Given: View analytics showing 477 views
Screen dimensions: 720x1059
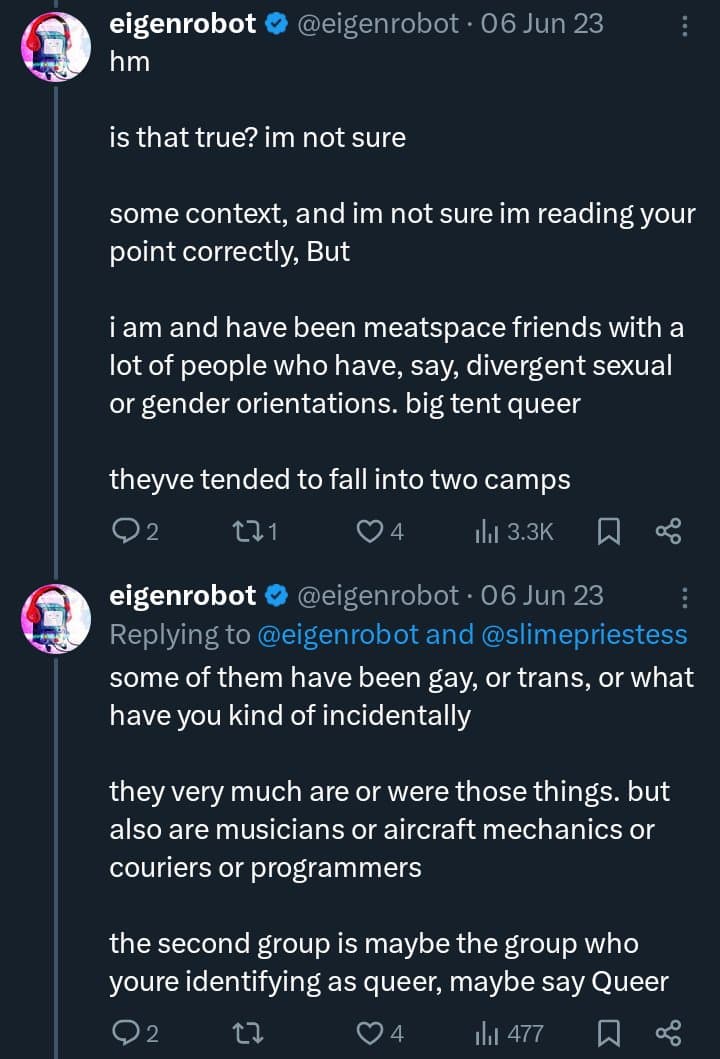Looking at the screenshot, I should (487, 1033).
